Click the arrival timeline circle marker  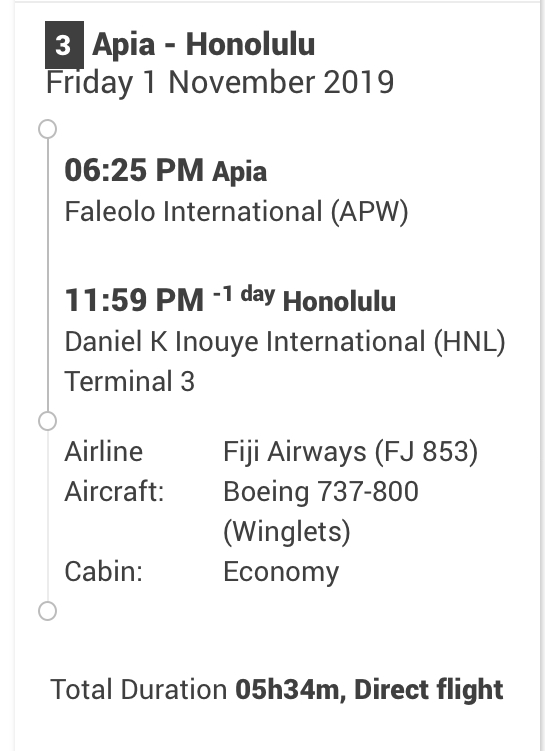pos(47,421)
